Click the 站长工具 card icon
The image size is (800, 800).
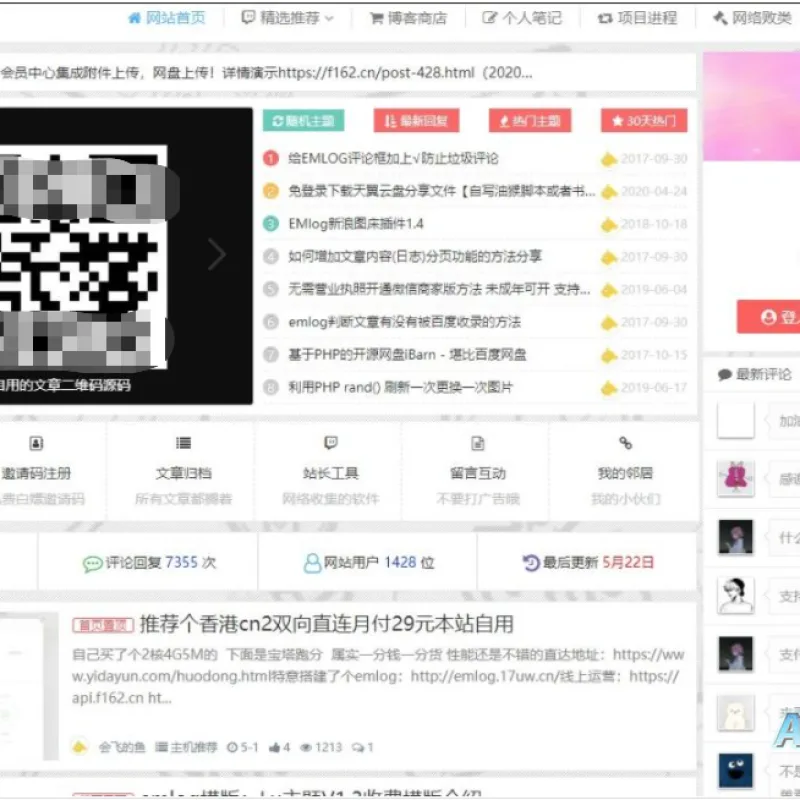click(331, 443)
